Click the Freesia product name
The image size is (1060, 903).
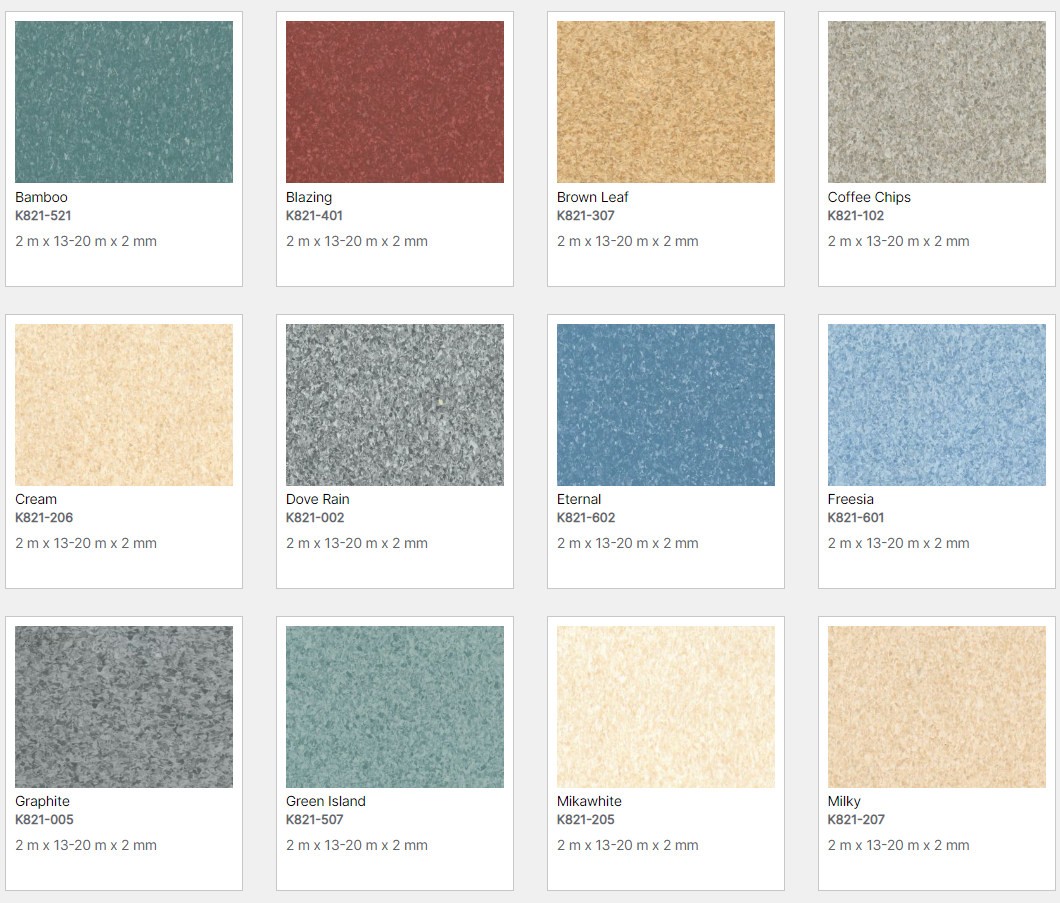(x=850, y=499)
